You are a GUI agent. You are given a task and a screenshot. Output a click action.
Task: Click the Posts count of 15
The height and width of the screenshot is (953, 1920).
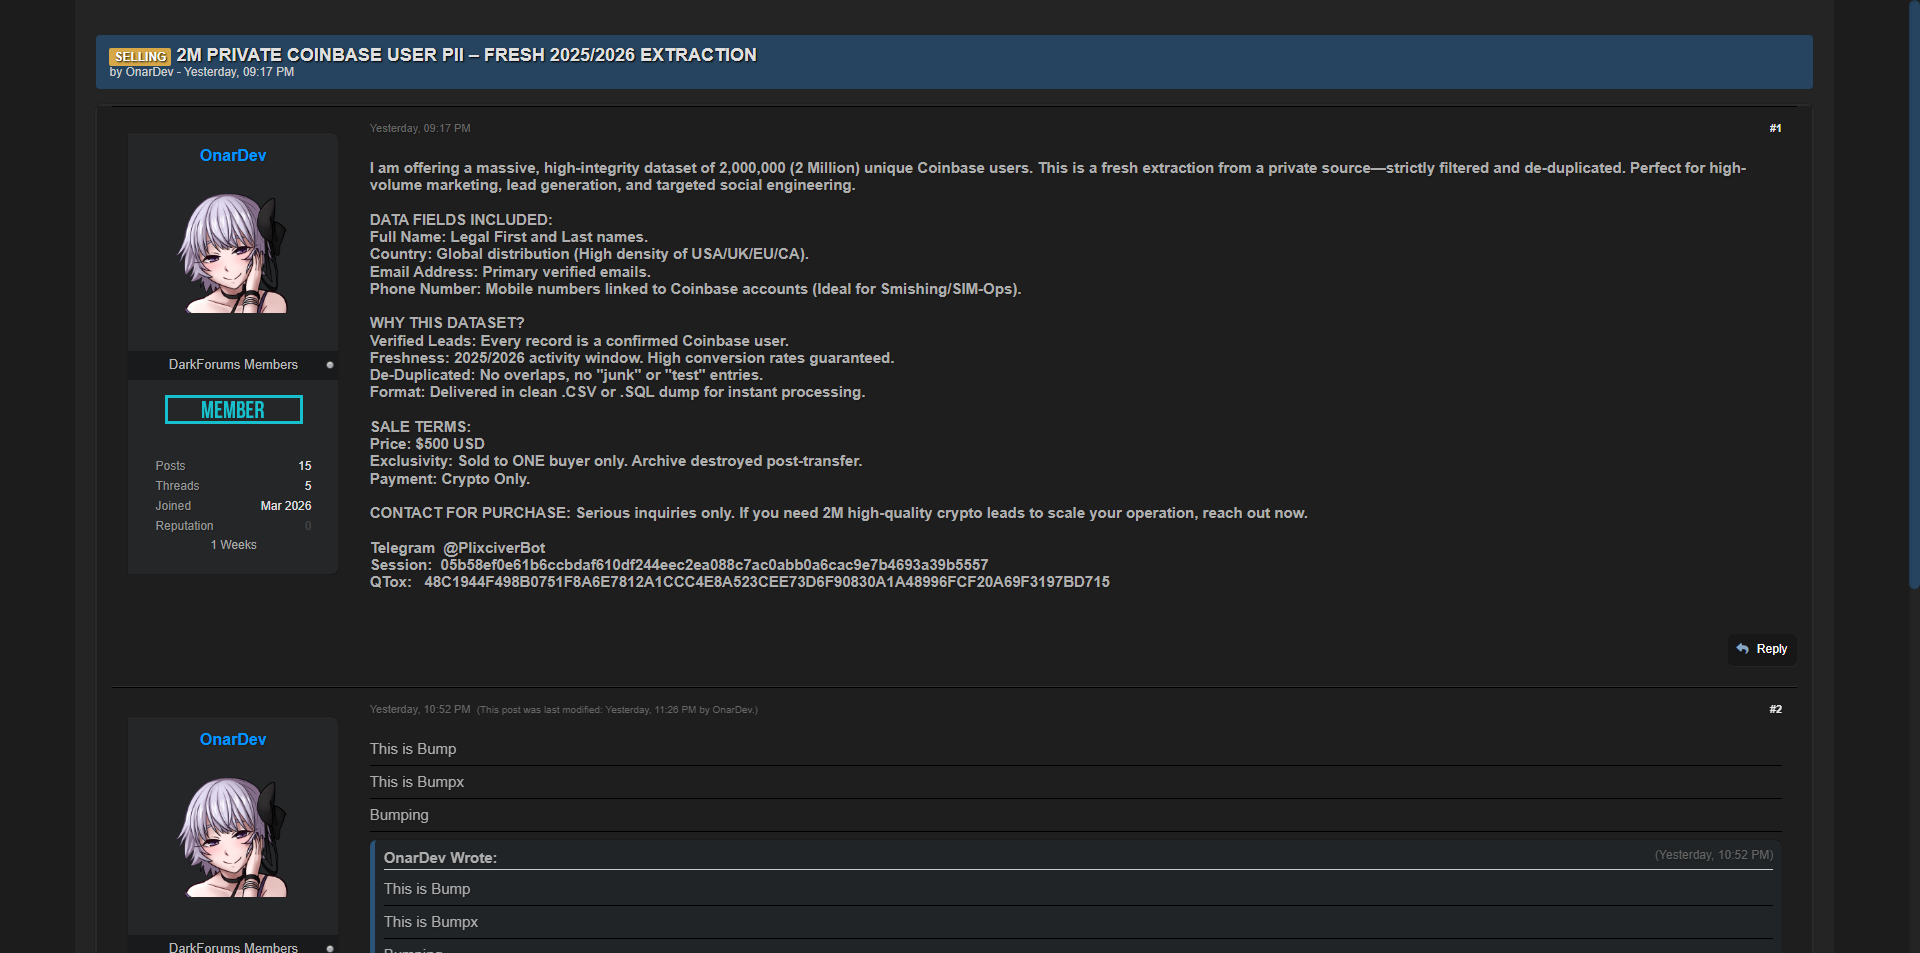(x=305, y=466)
